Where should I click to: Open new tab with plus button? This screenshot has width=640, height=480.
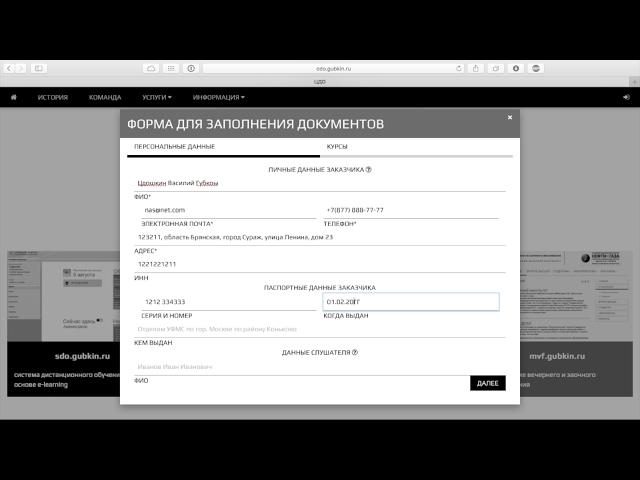pyautogui.click(x=634, y=82)
